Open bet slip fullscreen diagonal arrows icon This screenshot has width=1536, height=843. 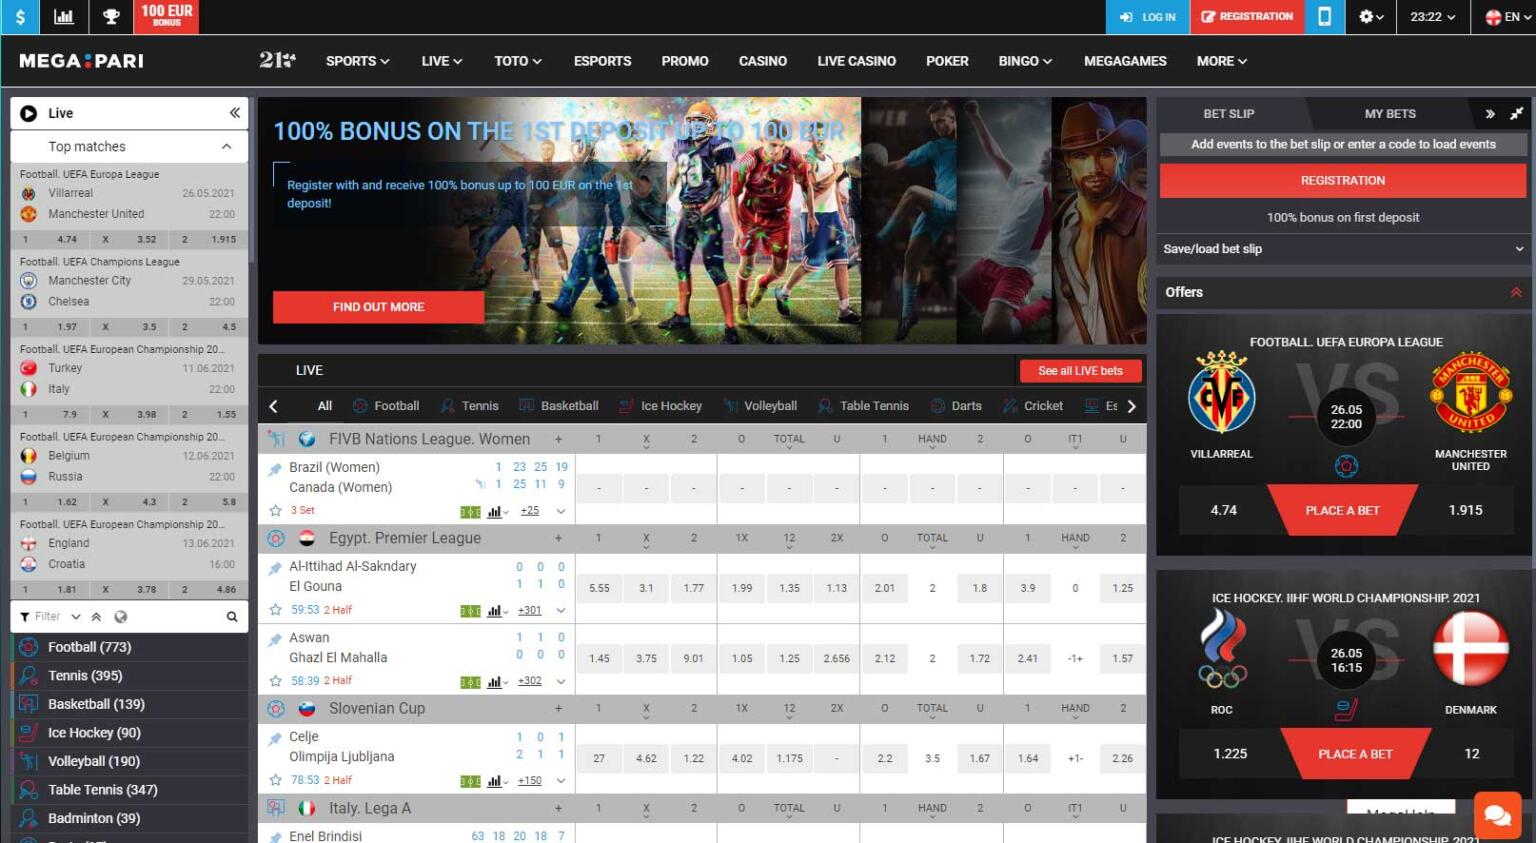coord(1516,114)
